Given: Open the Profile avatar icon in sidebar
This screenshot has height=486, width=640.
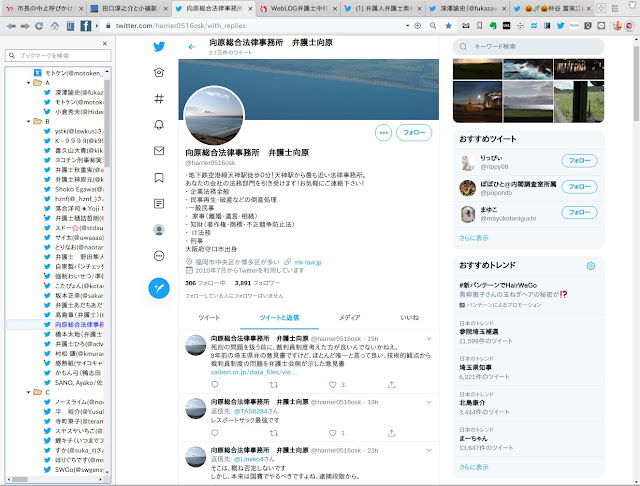Looking at the screenshot, I should pos(159,229).
